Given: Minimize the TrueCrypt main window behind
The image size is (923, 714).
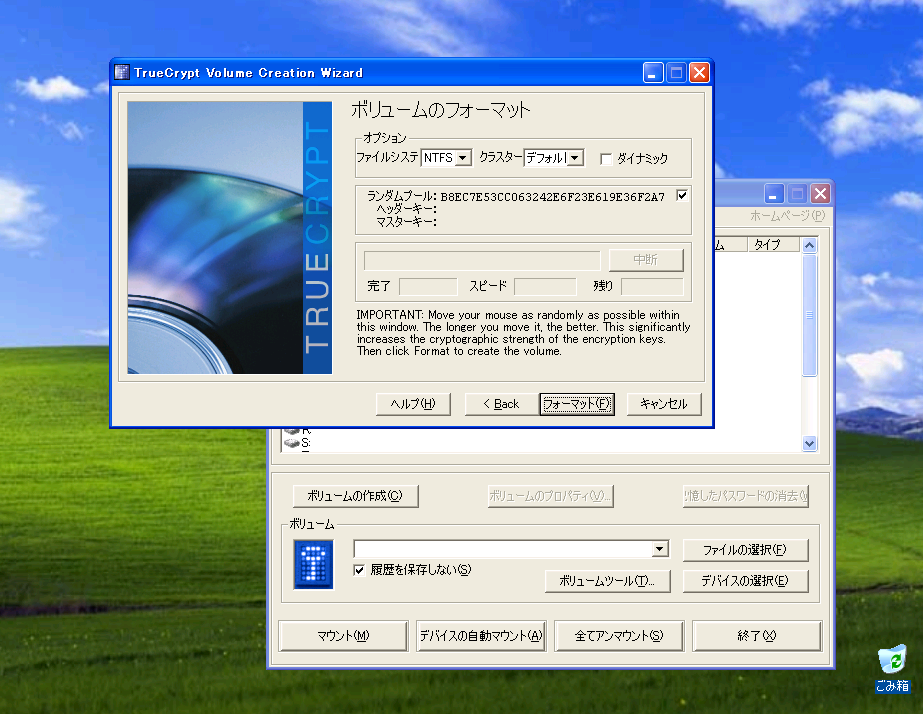Looking at the screenshot, I should click(774, 194).
